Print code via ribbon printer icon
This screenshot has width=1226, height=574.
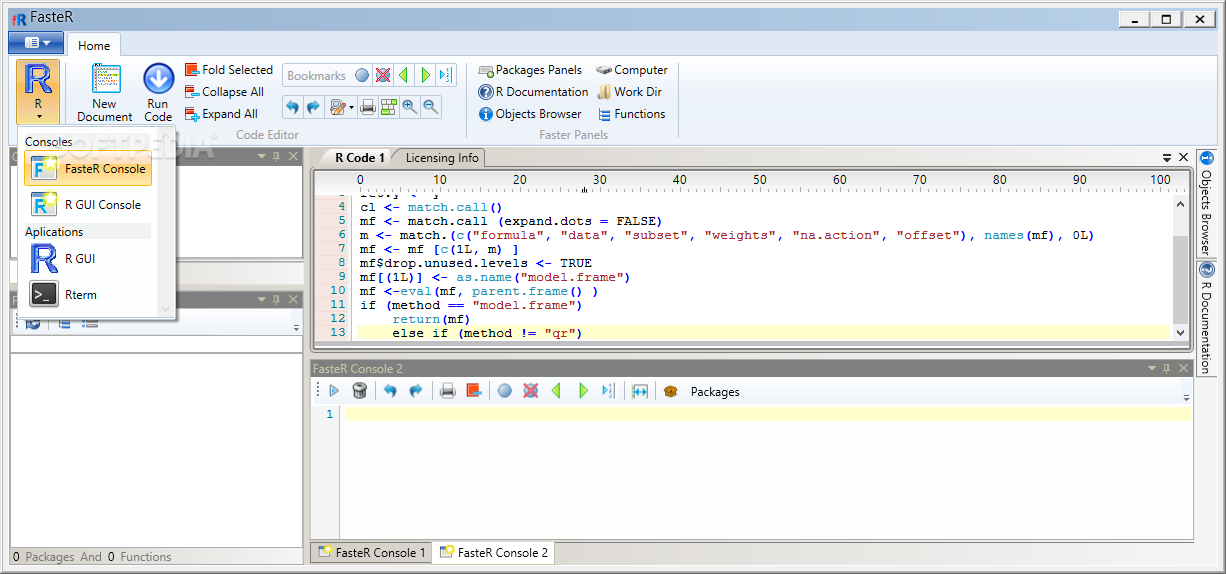pyautogui.click(x=368, y=106)
